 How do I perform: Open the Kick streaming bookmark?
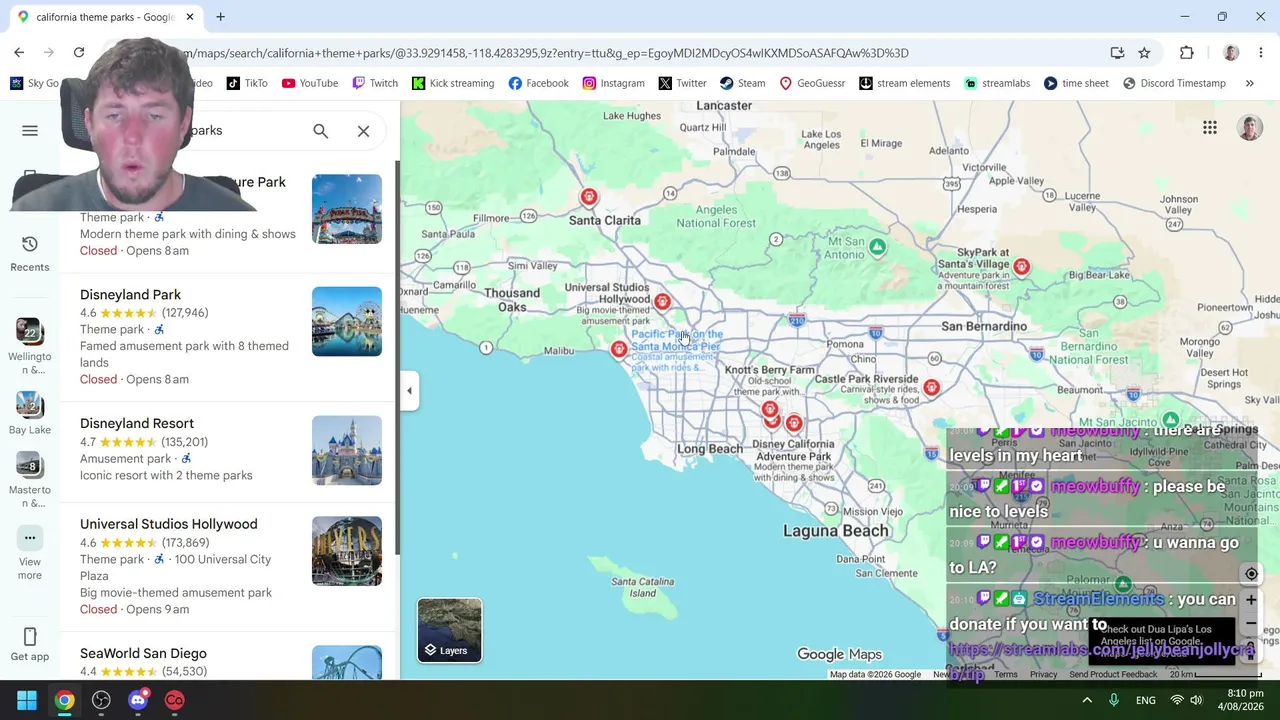[453, 83]
